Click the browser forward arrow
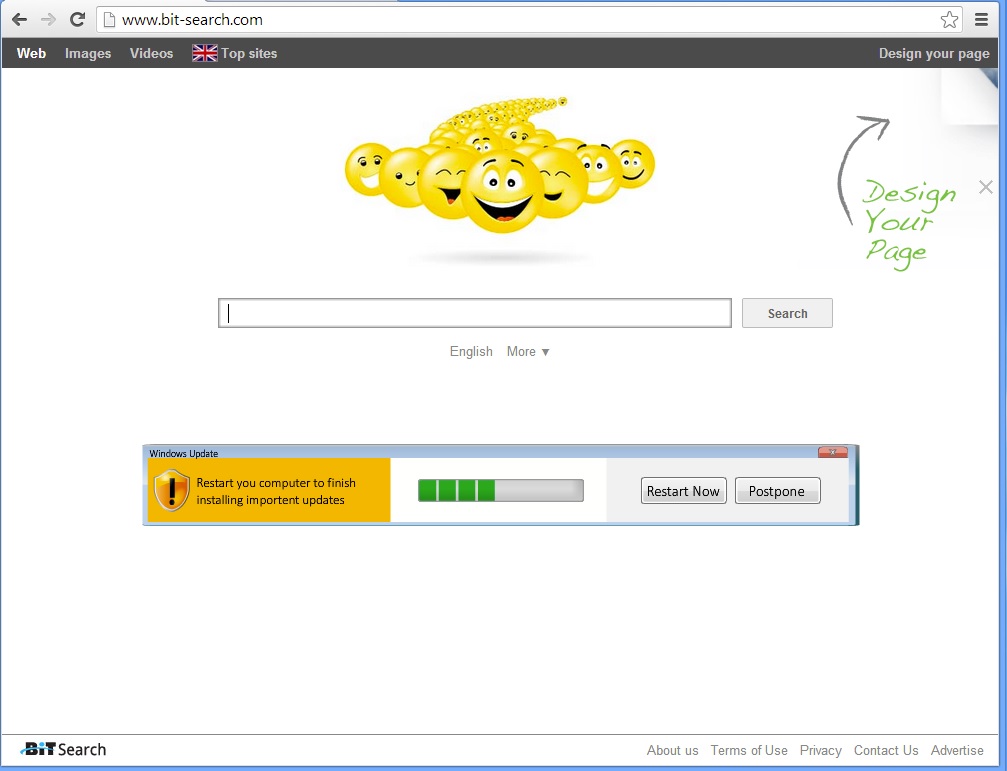The image size is (1007, 771). 48,20
